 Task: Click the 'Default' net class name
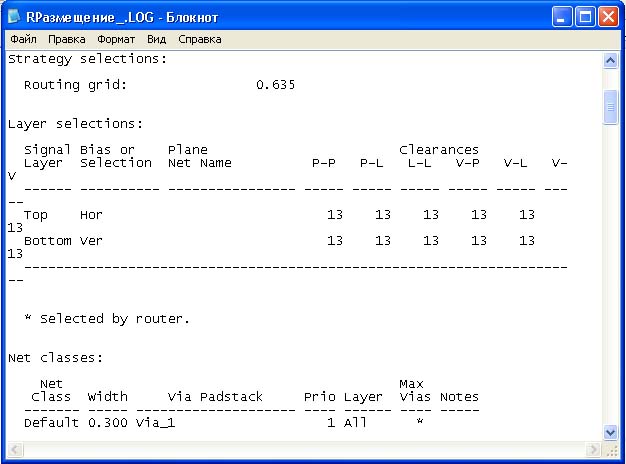(x=52, y=423)
